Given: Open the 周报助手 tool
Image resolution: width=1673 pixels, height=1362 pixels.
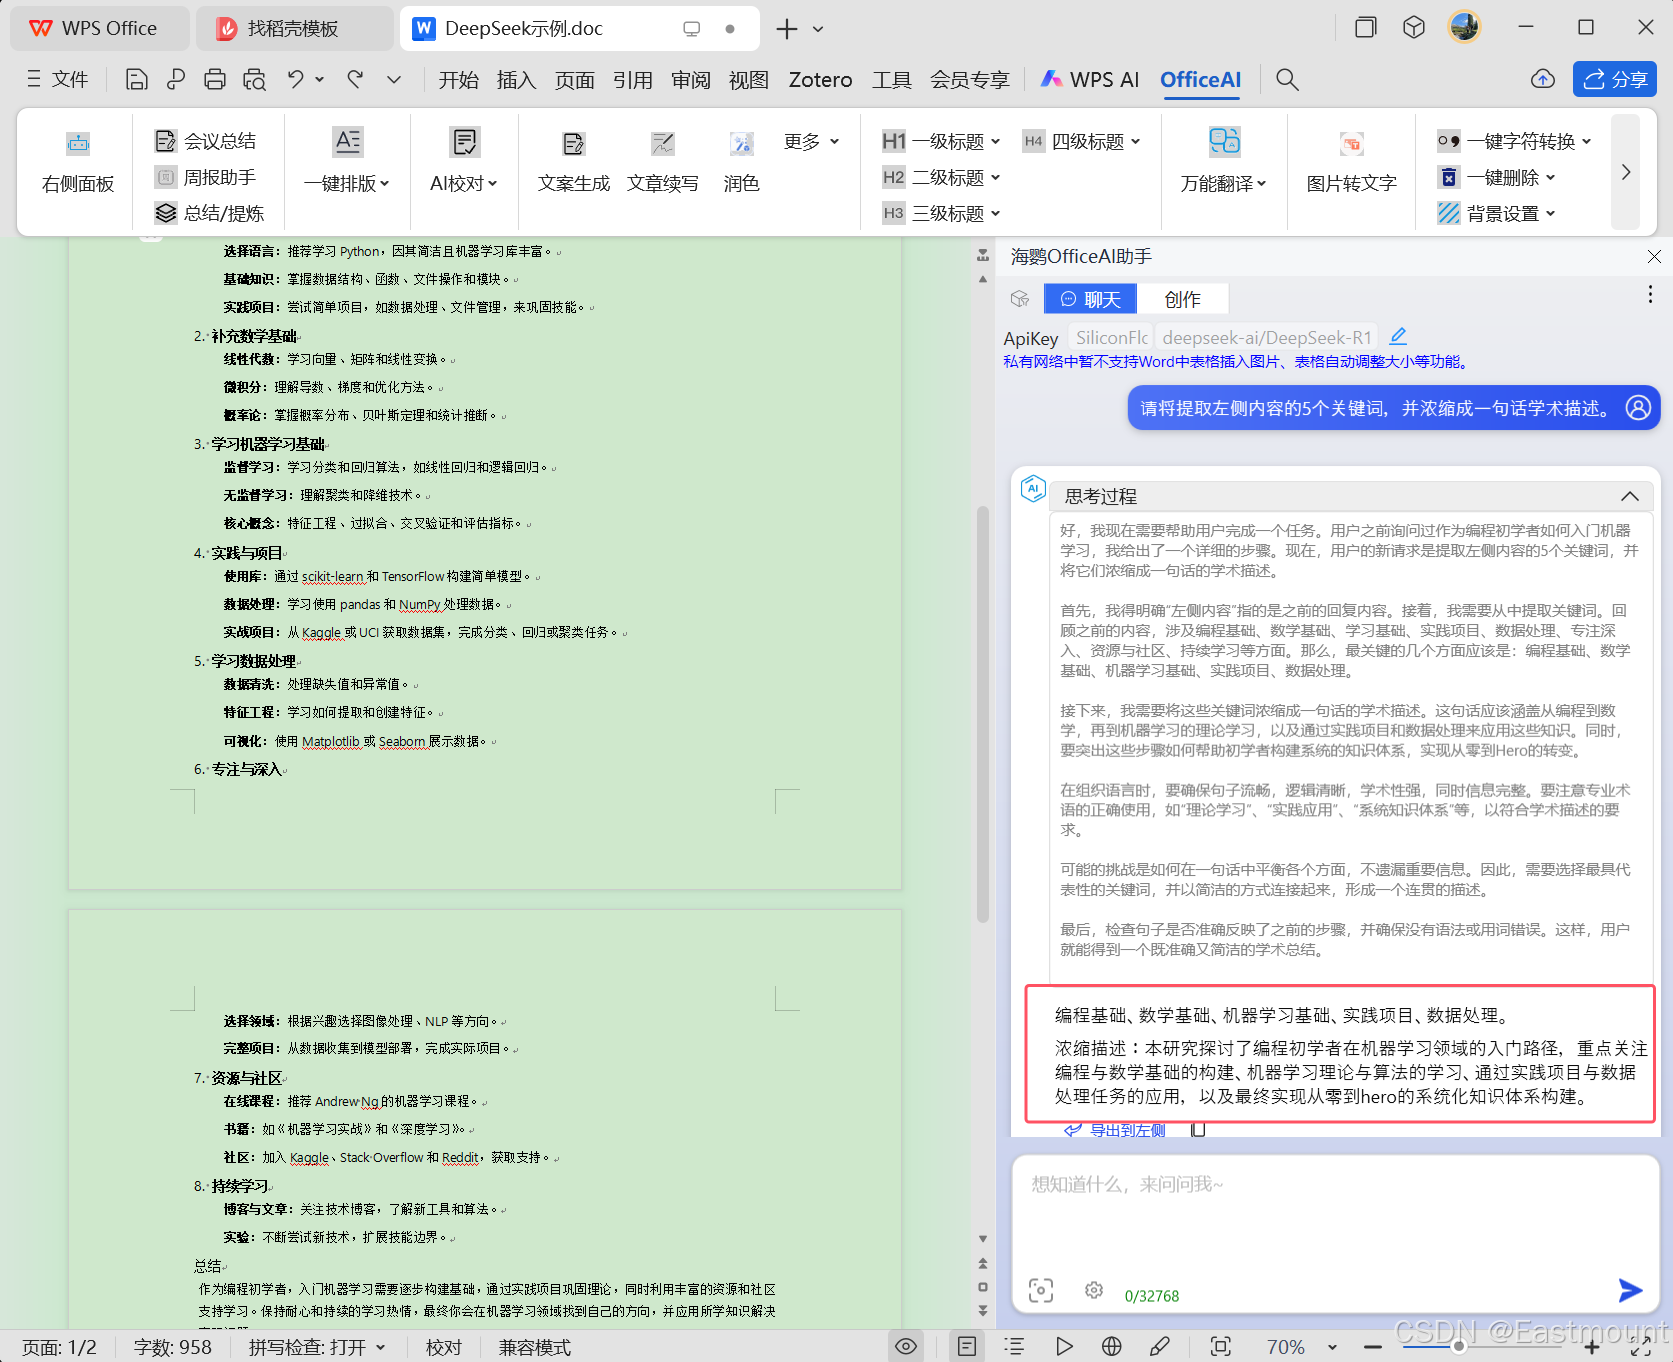Looking at the screenshot, I should (206, 177).
